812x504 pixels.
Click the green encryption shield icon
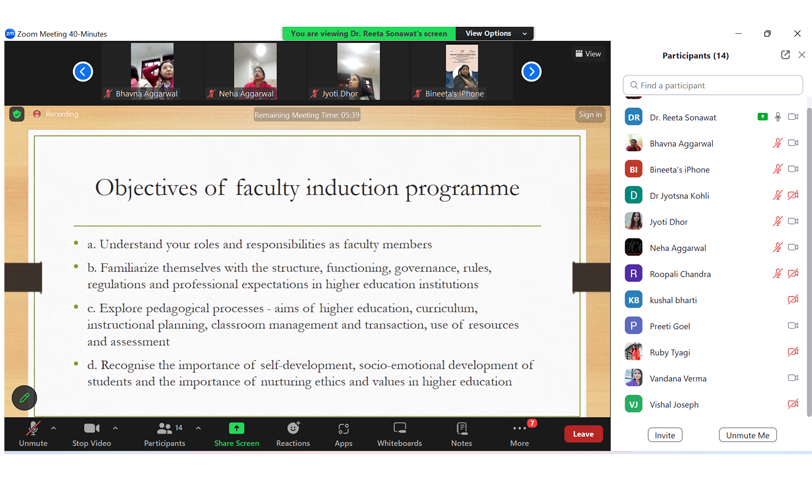pyautogui.click(x=17, y=115)
